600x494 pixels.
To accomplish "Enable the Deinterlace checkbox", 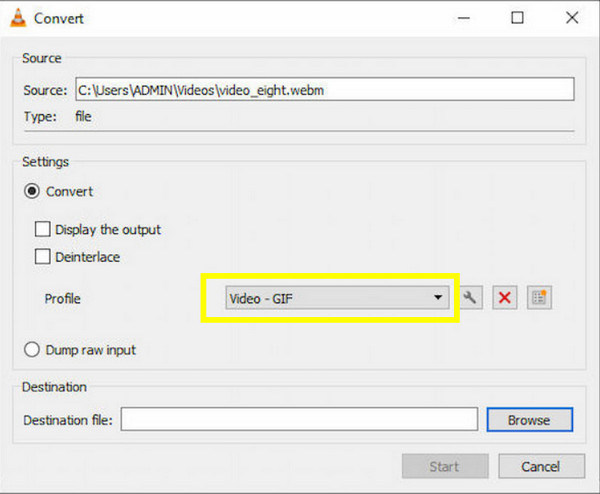I will tap(42, 256).
